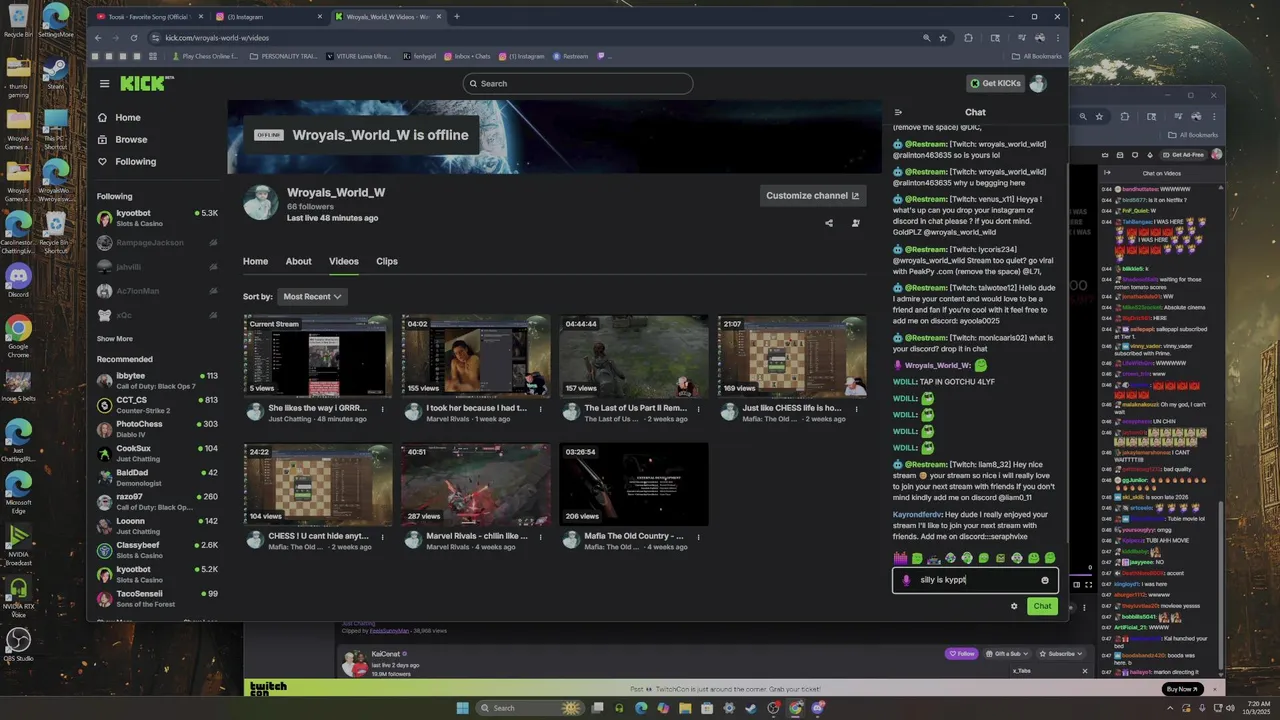
Task: Send message with green Chat button
Action: click(x=1042, y=606)
